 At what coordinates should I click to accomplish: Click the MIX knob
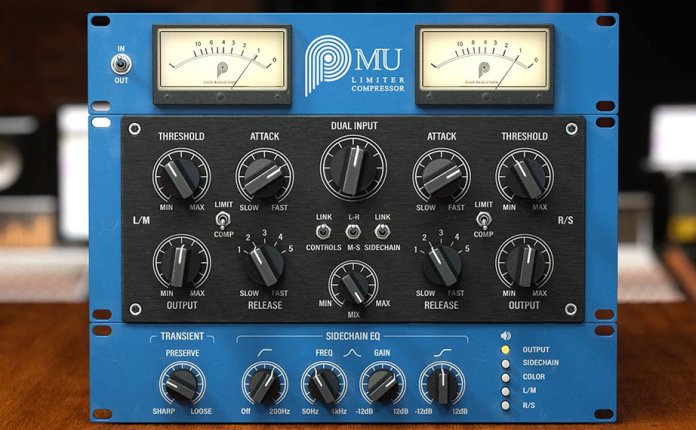[x=353, y=284]
